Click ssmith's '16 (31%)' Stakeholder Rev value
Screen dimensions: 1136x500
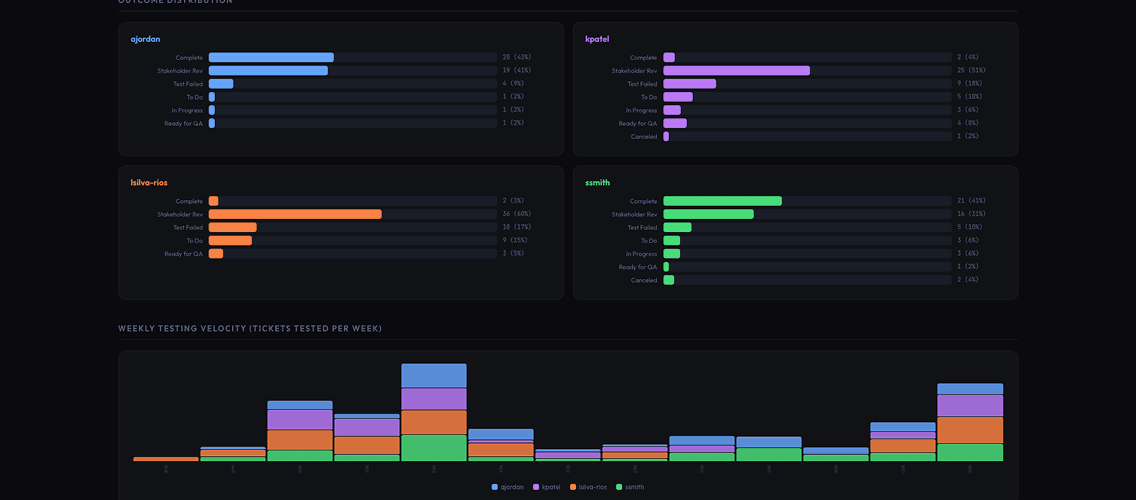click(972, 214)
